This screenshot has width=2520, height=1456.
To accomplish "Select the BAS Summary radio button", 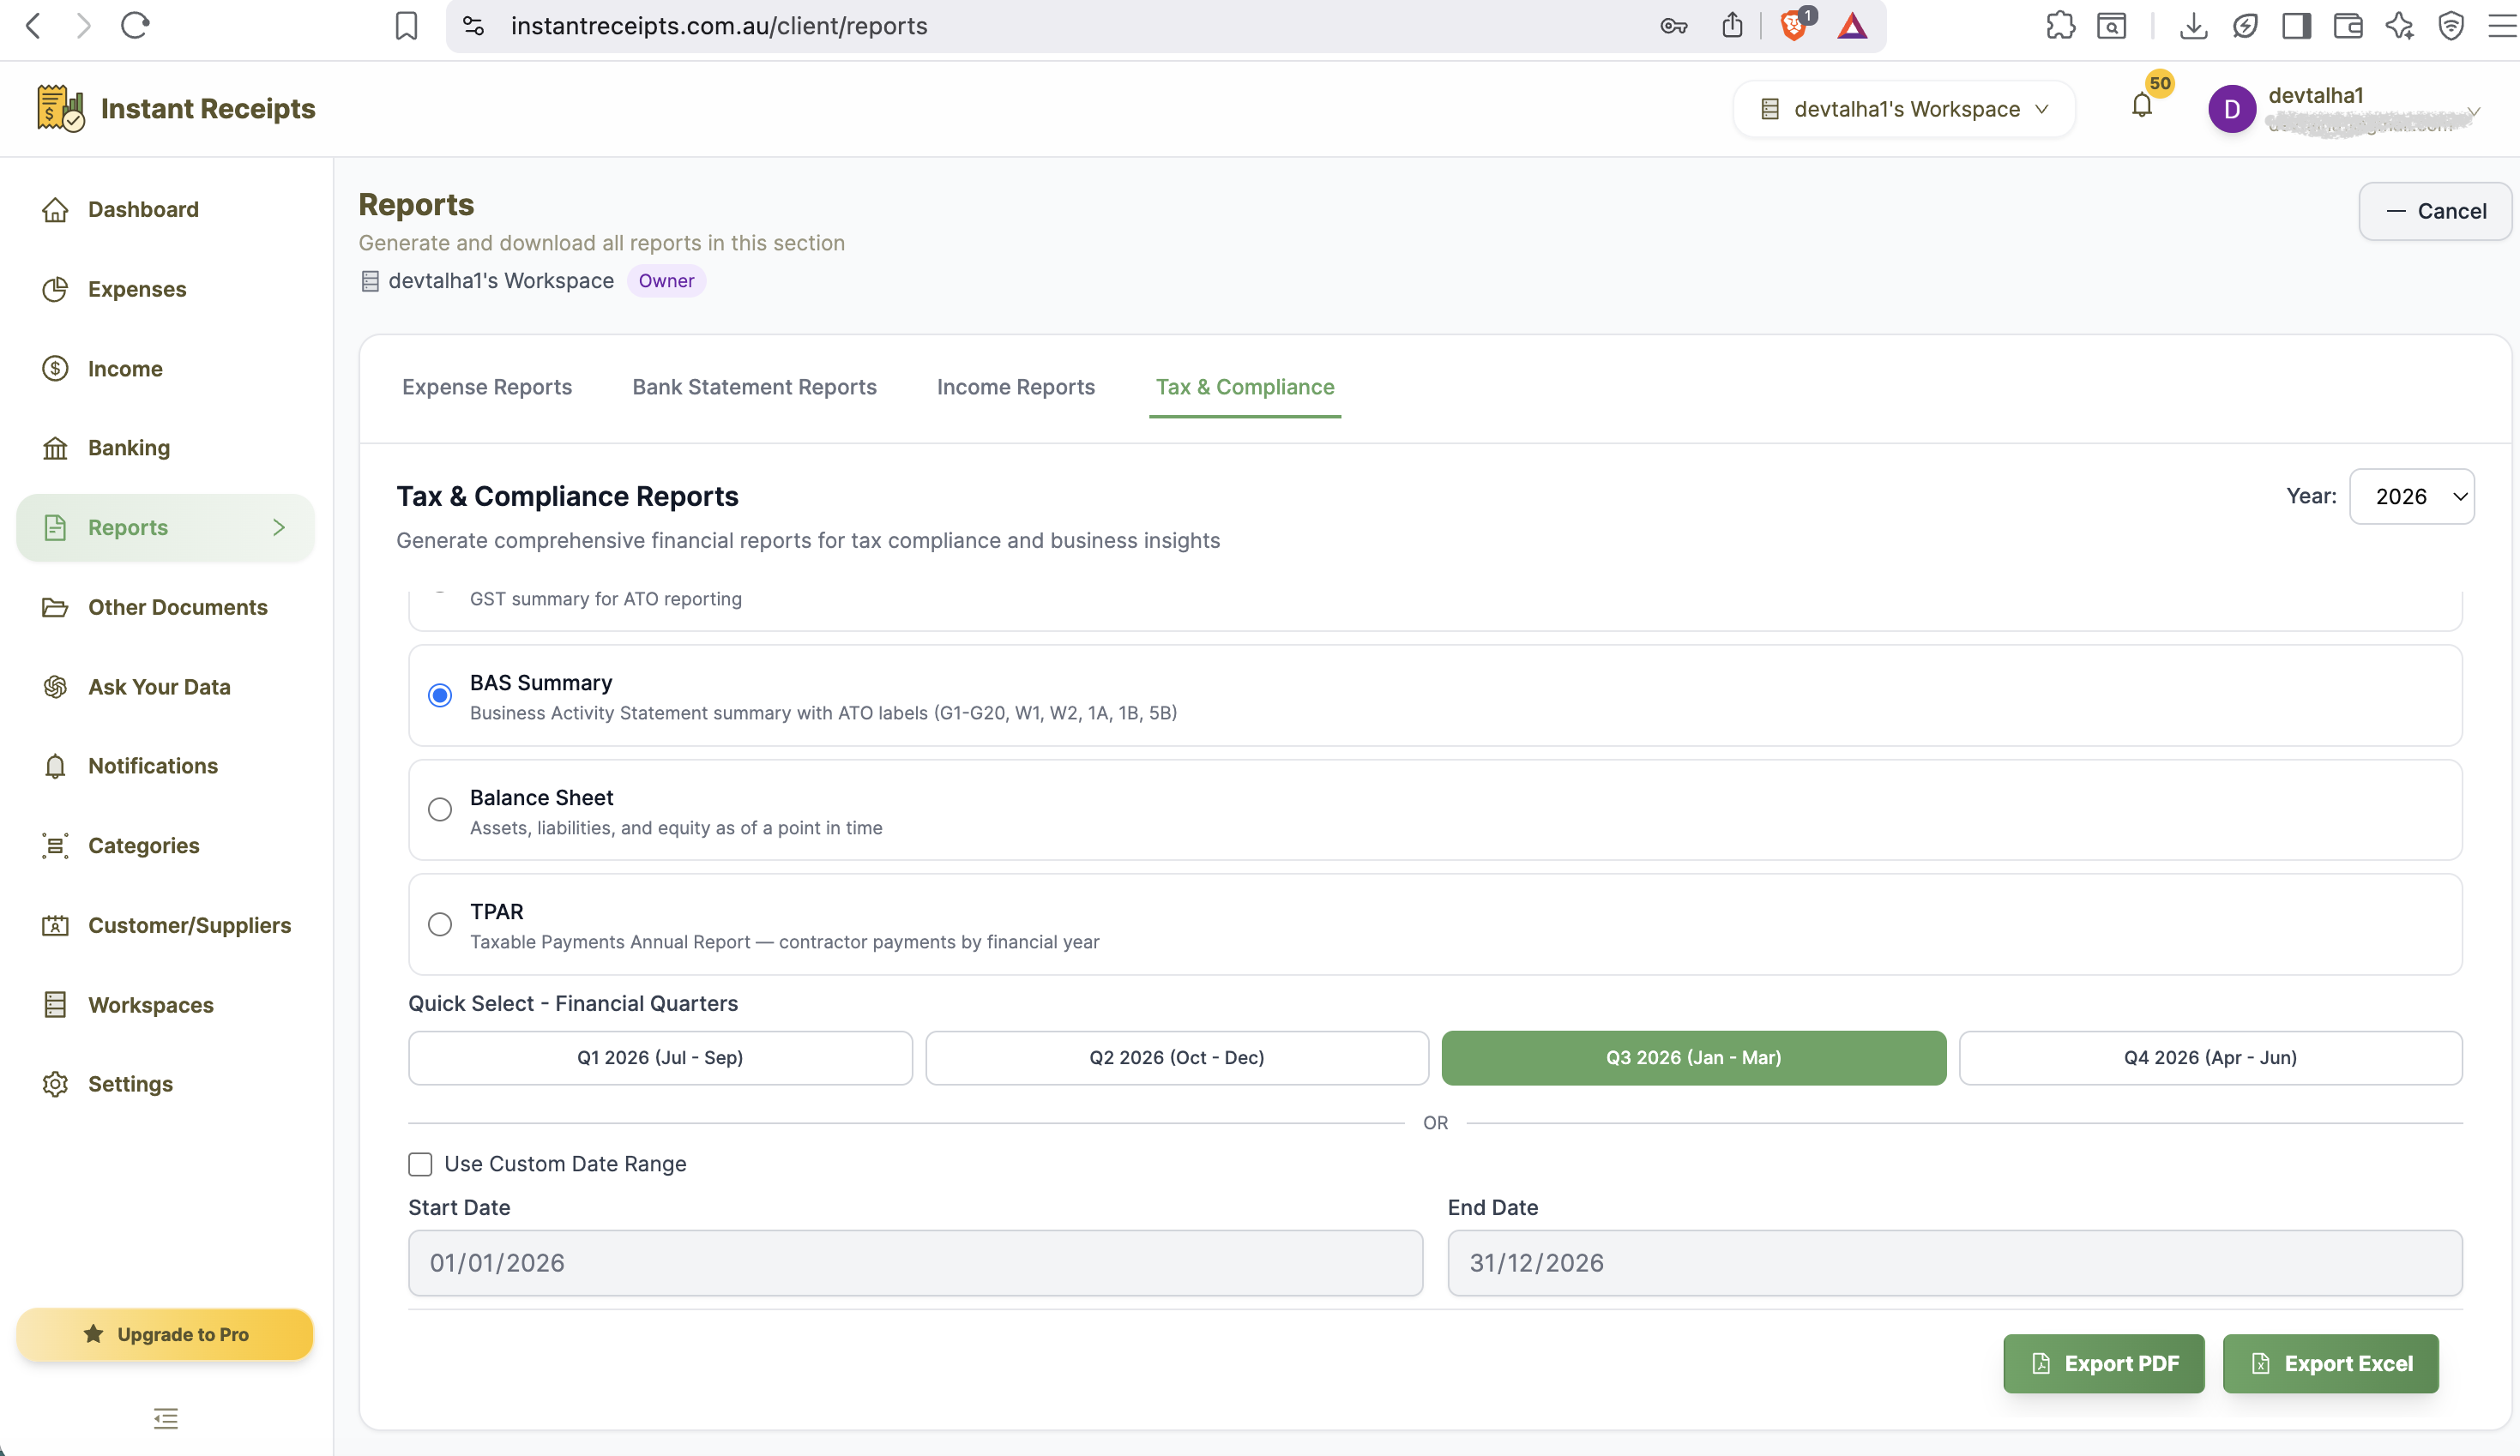I will click(440, 695).
